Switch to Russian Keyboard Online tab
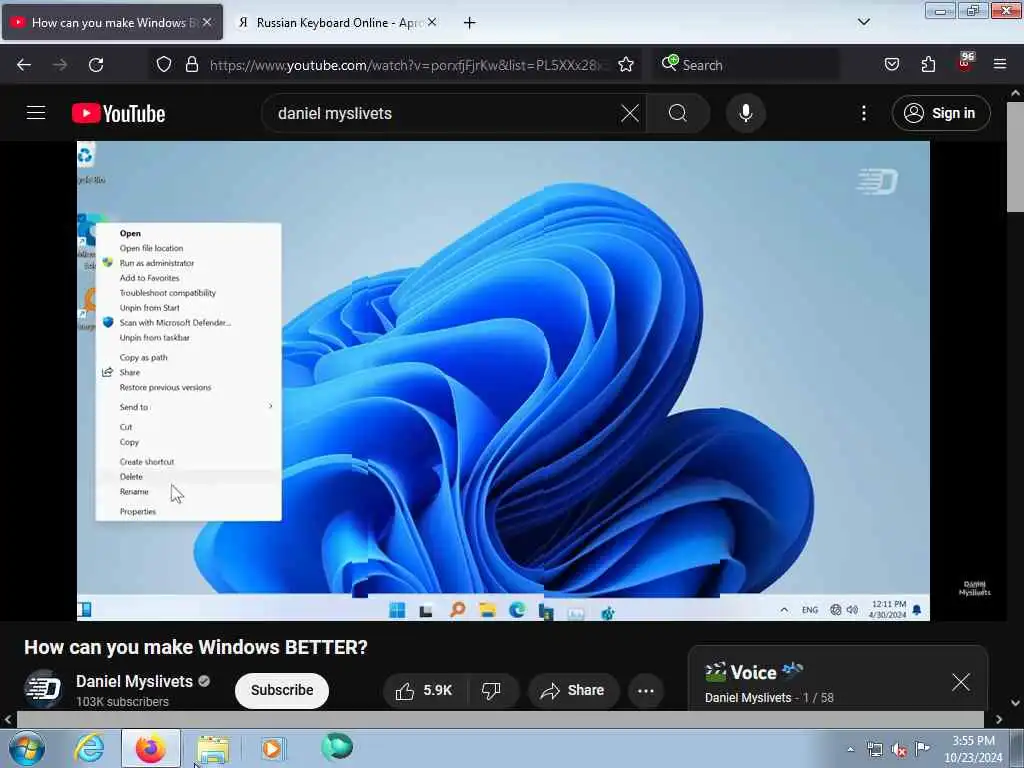This screenshot has height=768, width=1024. coord(332,23)
